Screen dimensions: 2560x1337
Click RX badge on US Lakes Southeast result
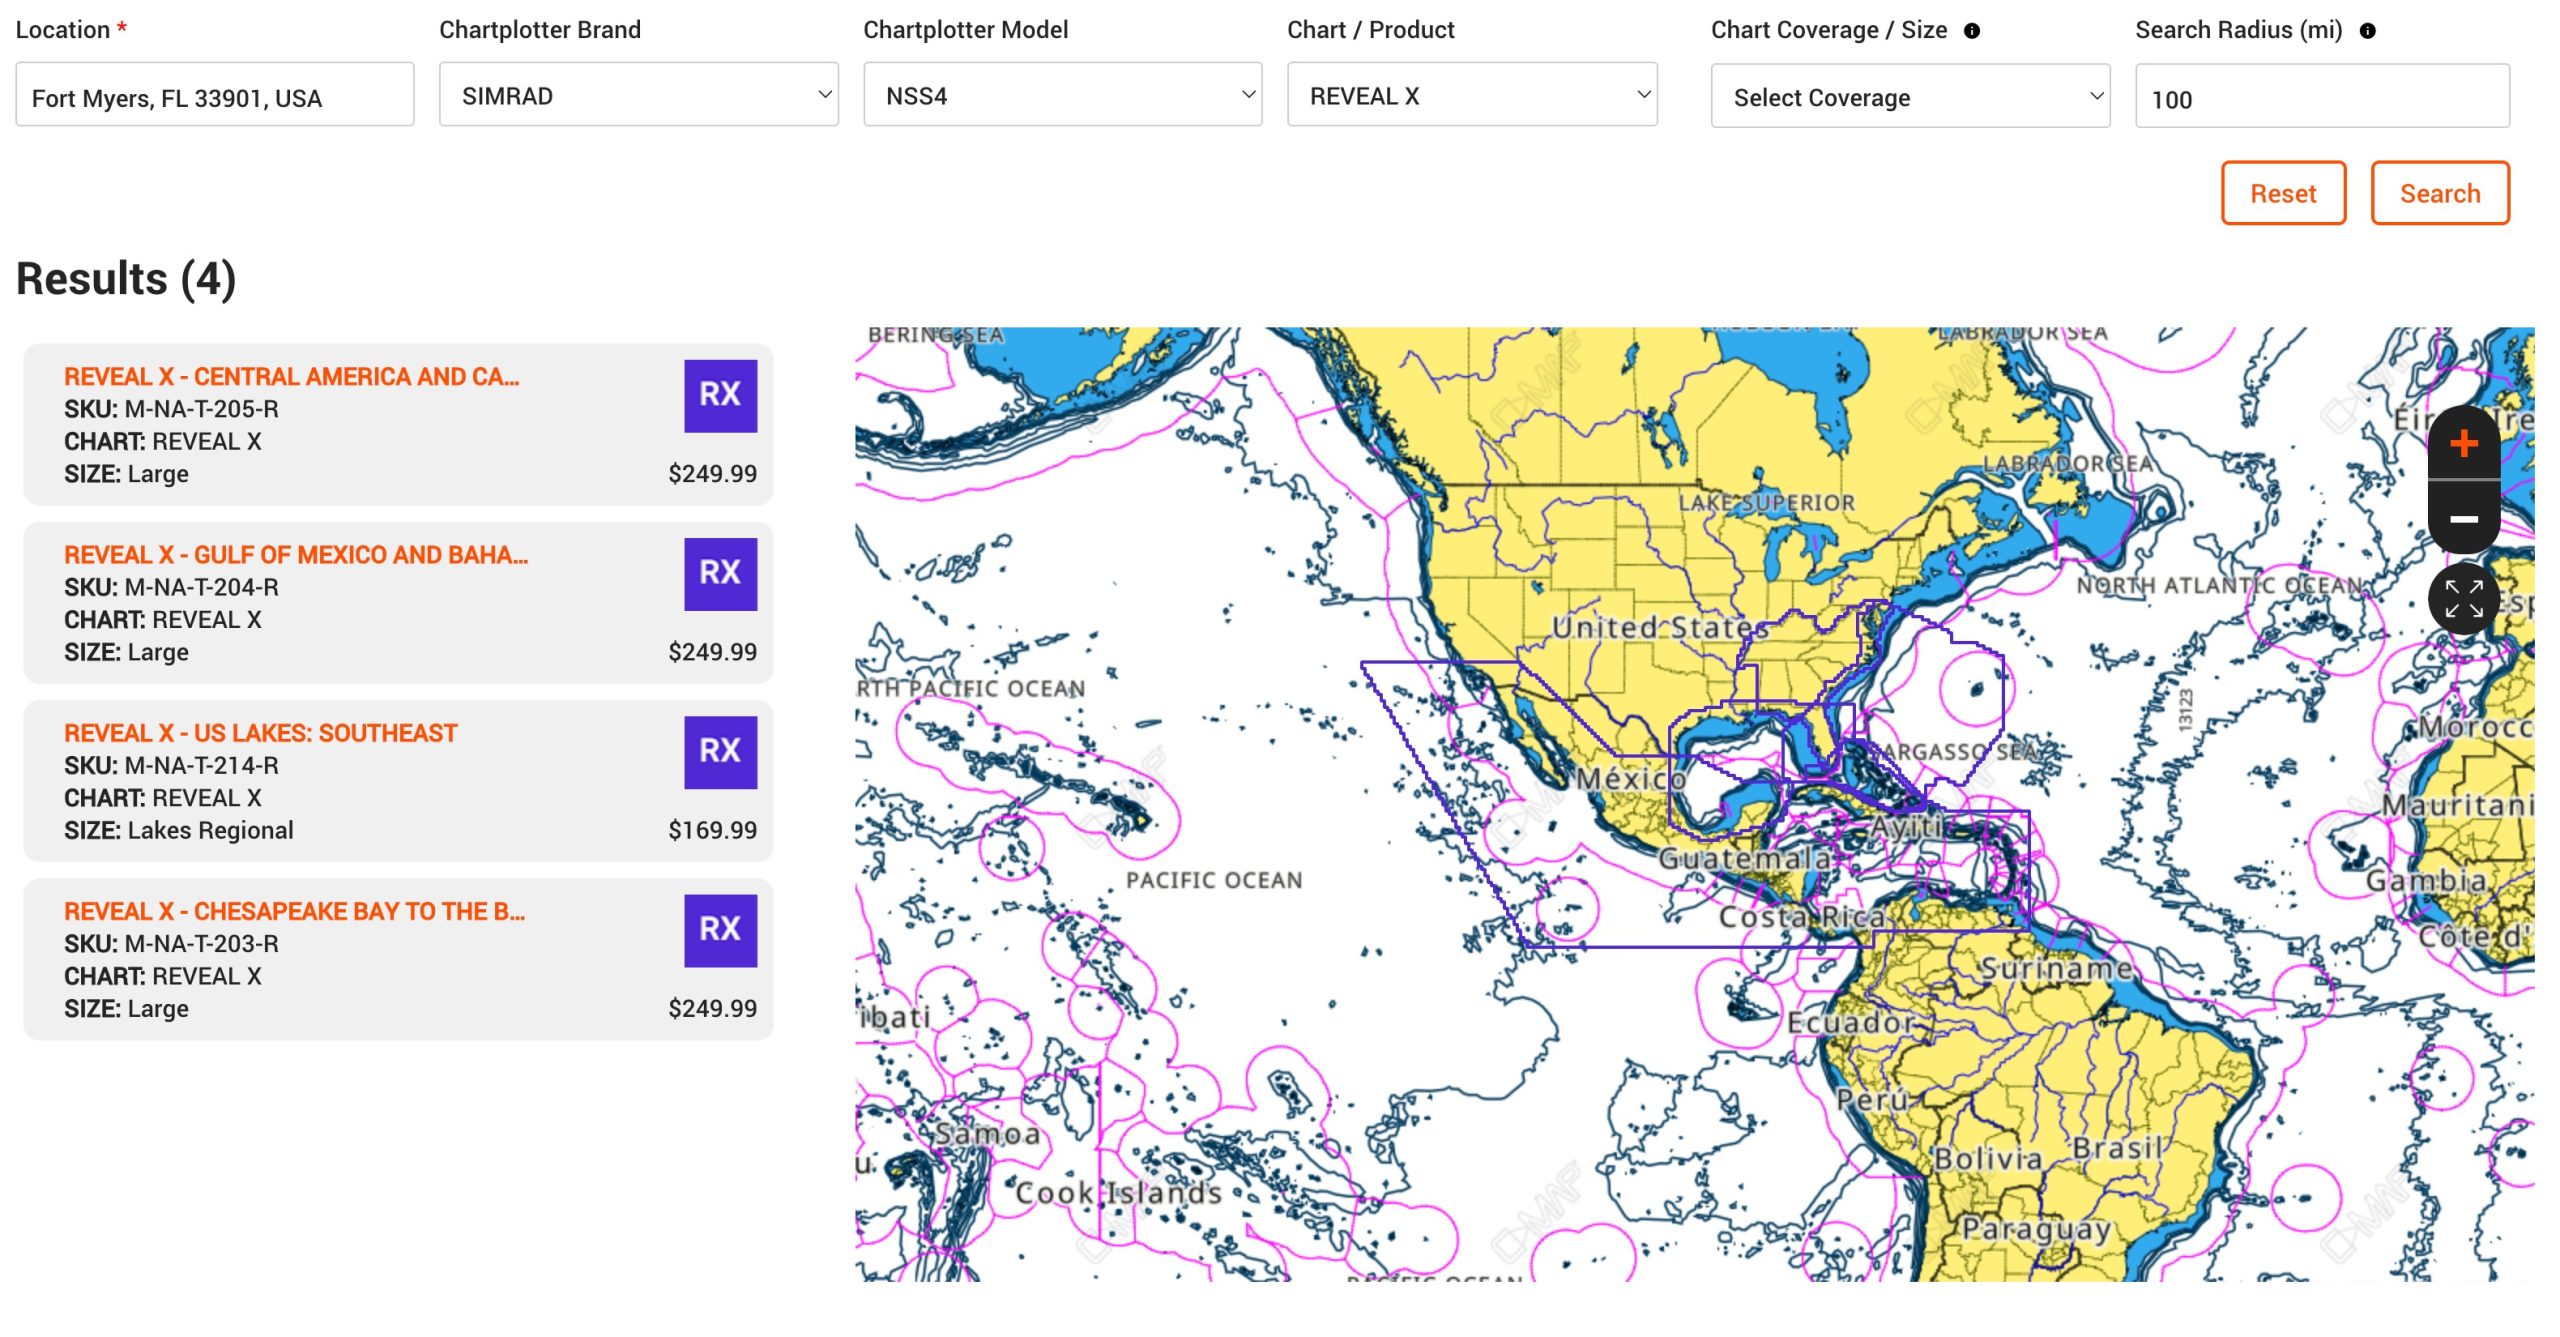719,752
